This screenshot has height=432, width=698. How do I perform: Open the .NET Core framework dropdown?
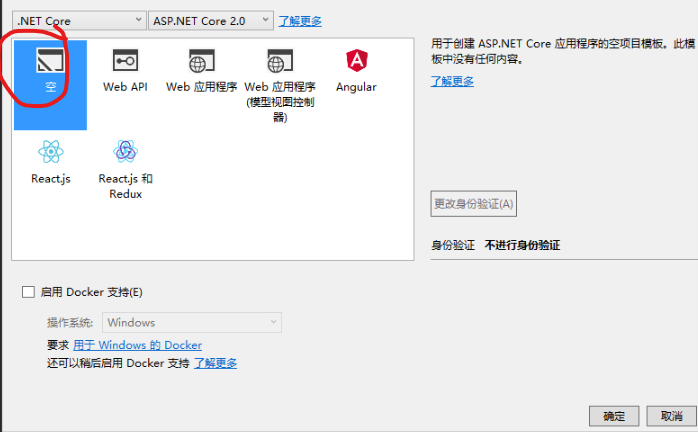coord(80,20)
